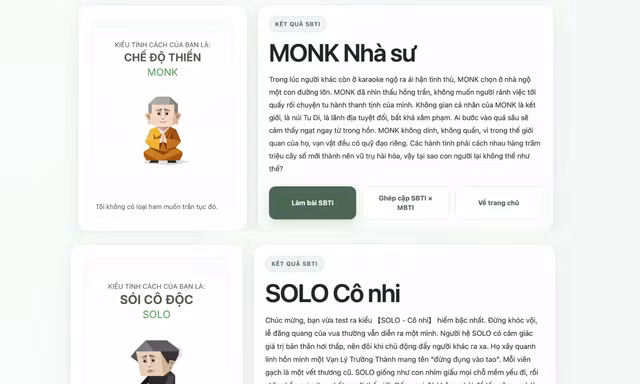Click the SÓI CÔ ĐỘC card title
Viewport: 640px width, 384px height.
156,299
